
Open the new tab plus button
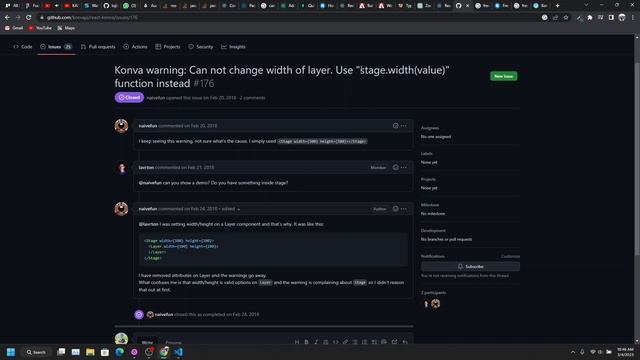coord(558,6)
